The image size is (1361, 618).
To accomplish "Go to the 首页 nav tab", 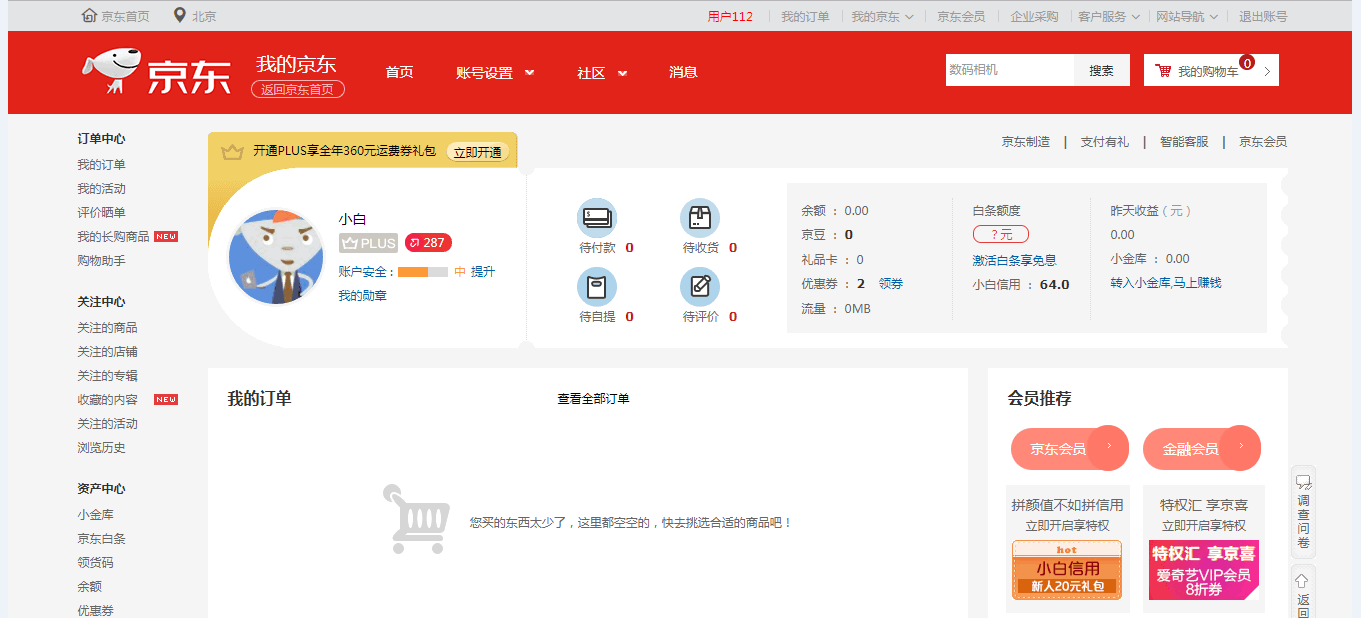I will [399, 72].
